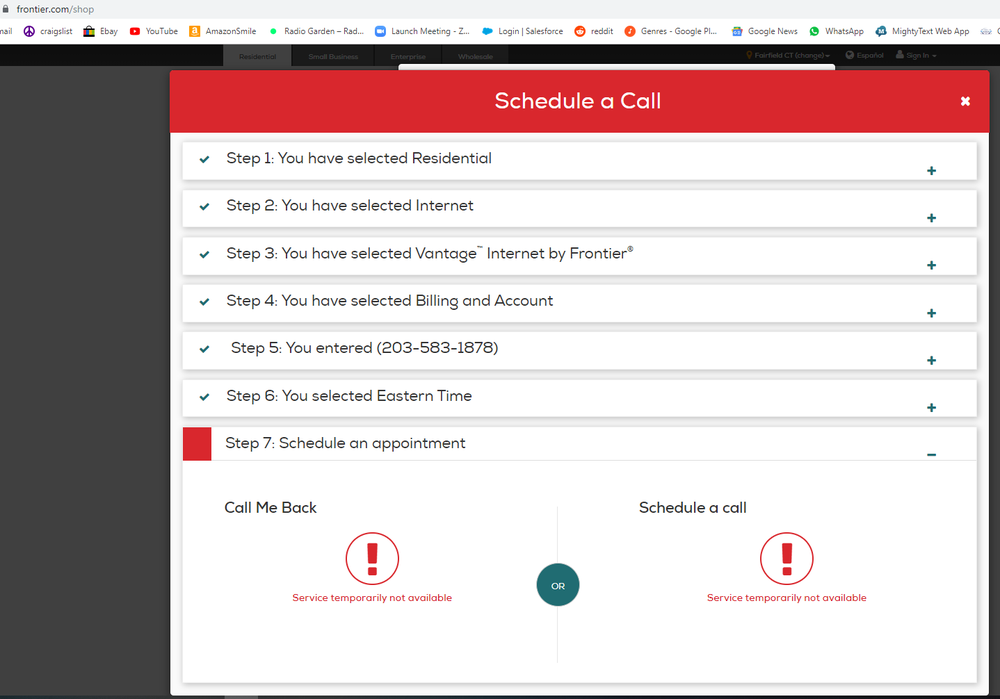Viewport: 1000px width, 699px height.
Task: Expand Step 6 Eastern Time section
Action: [931, 408]
